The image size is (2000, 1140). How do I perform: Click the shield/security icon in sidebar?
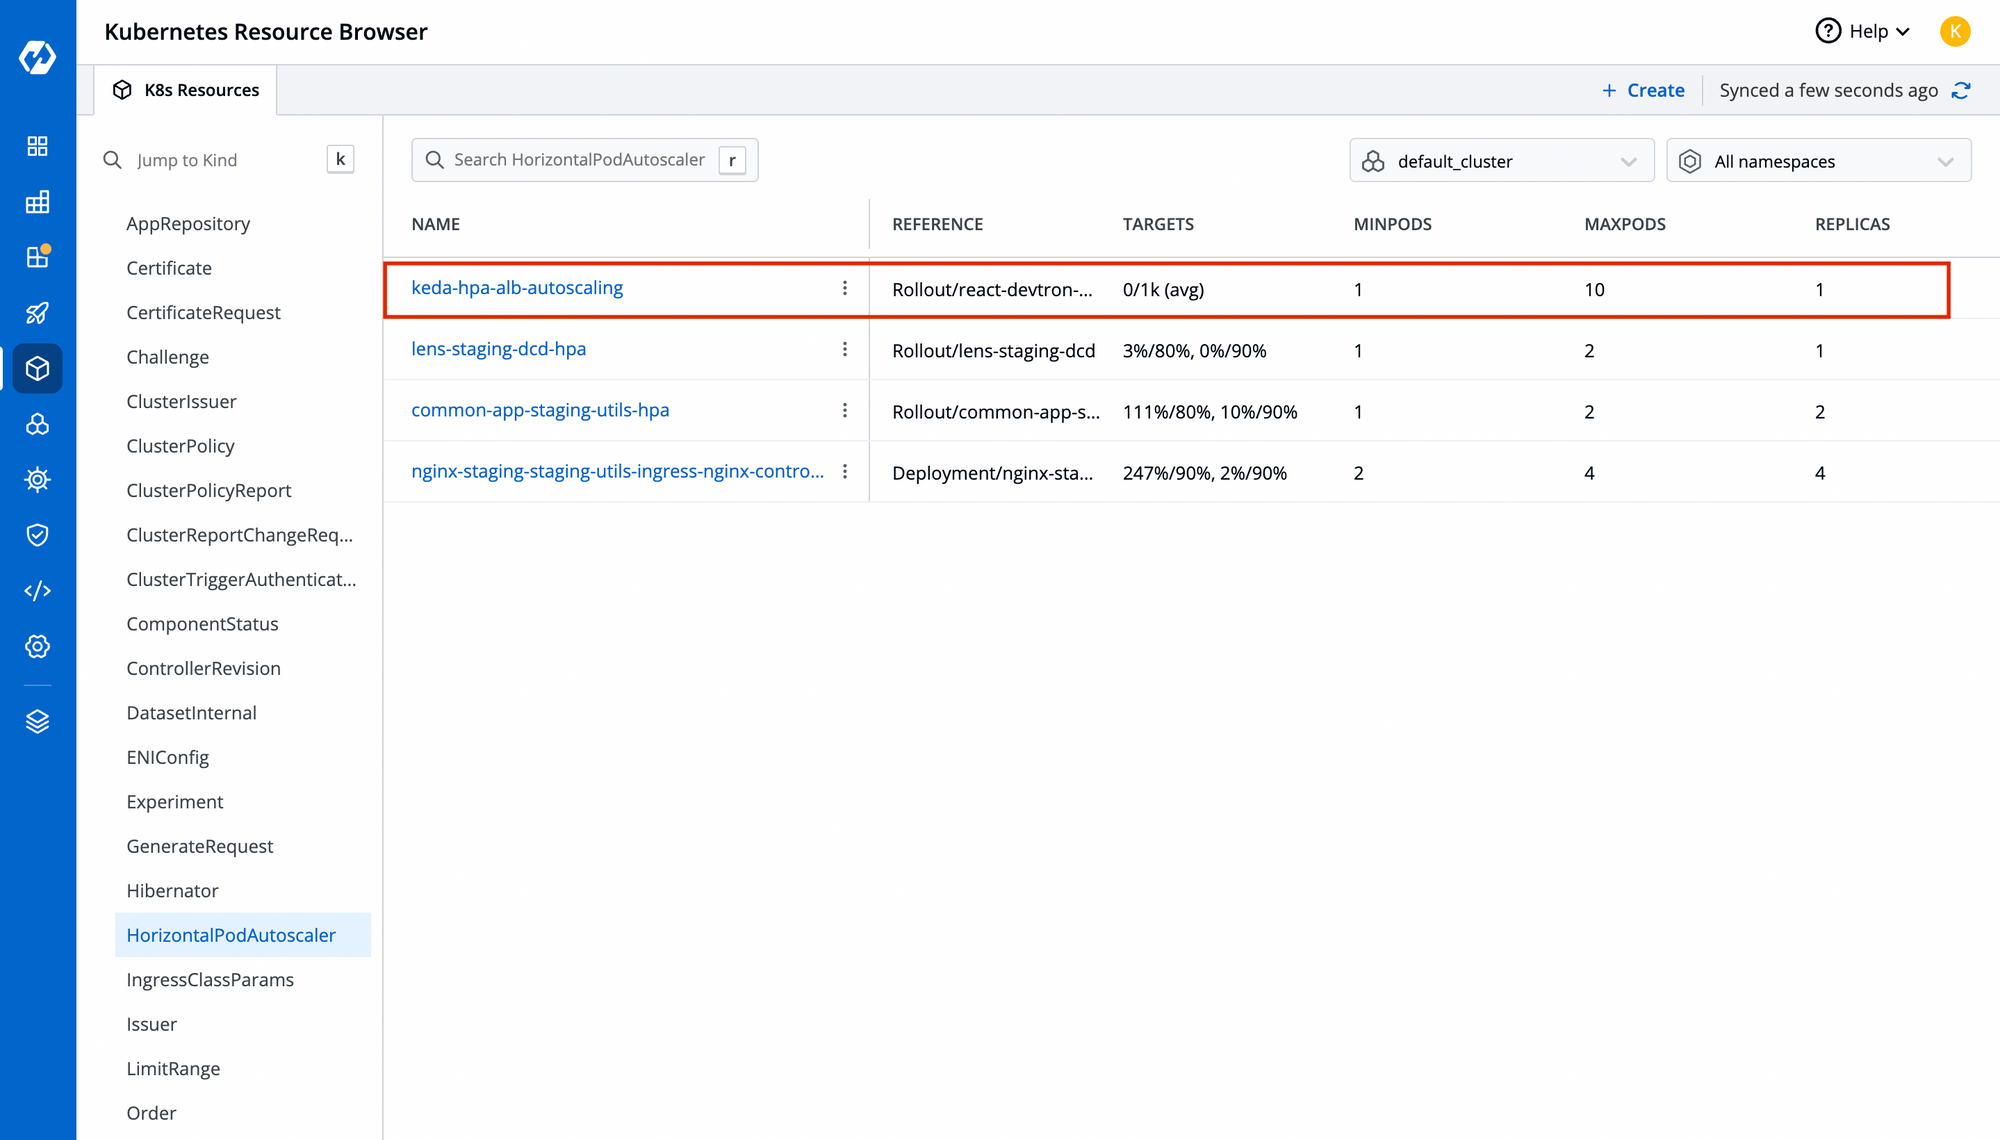click(x=37, y=534)
